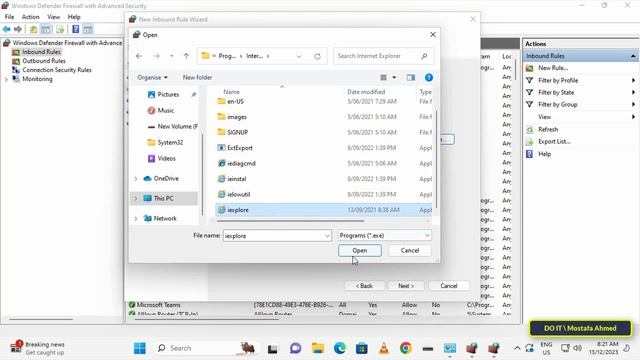Expand the This PC node
The width and height of the screenshot is (640, 360).
136,198
